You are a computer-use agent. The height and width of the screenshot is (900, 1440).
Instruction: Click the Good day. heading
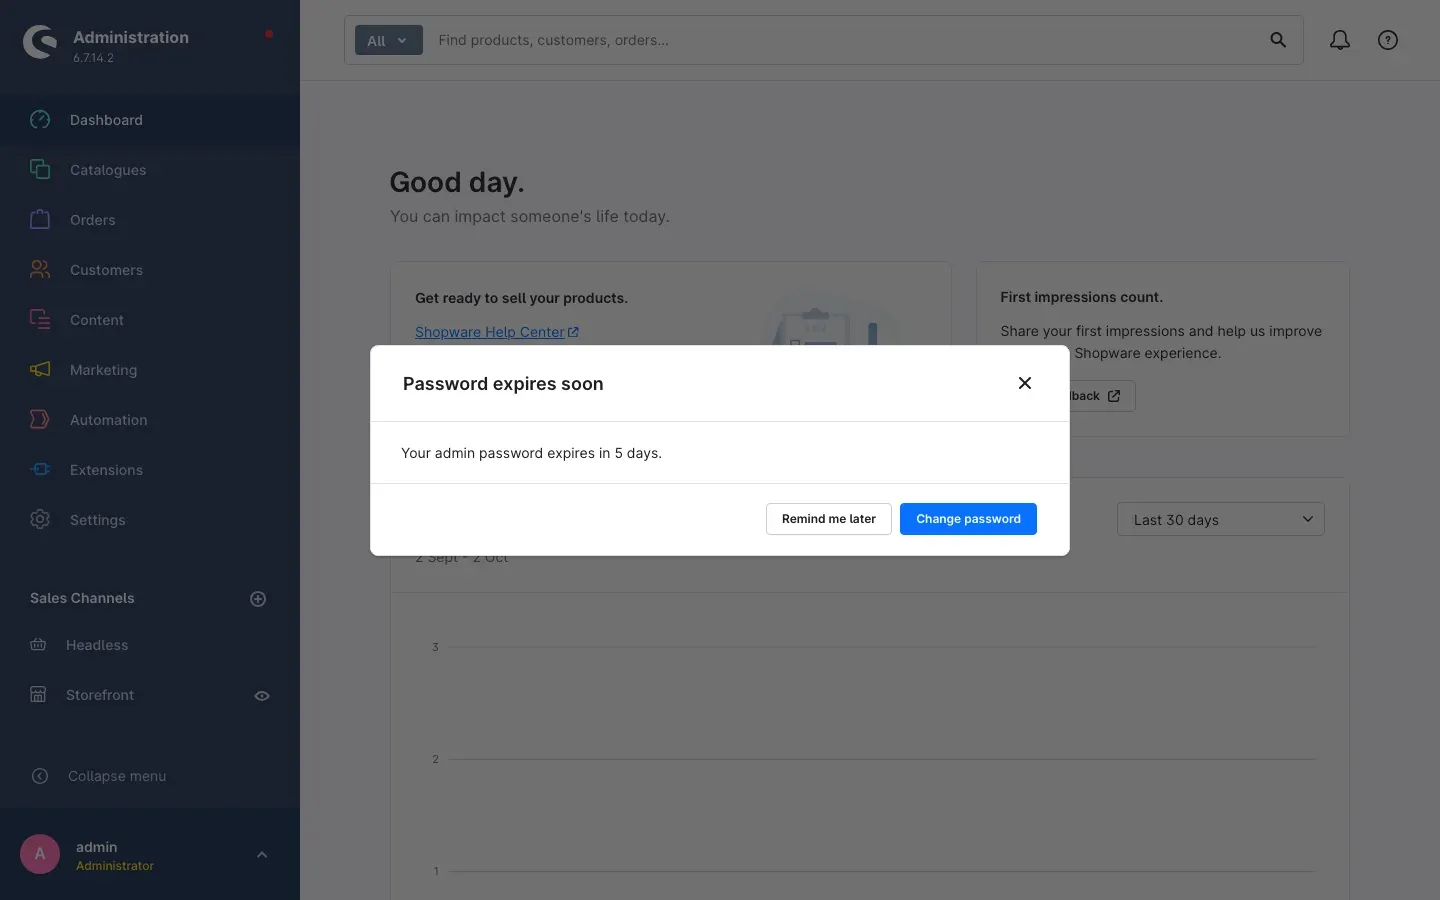coord(457,182)
